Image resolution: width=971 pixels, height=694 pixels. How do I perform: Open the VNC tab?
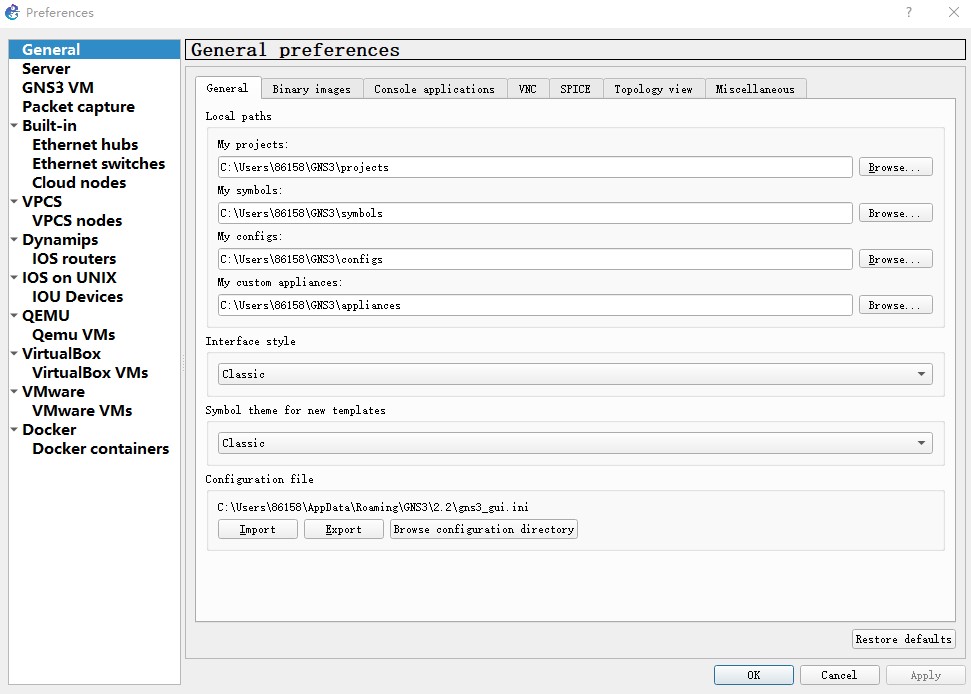(528, 89)
